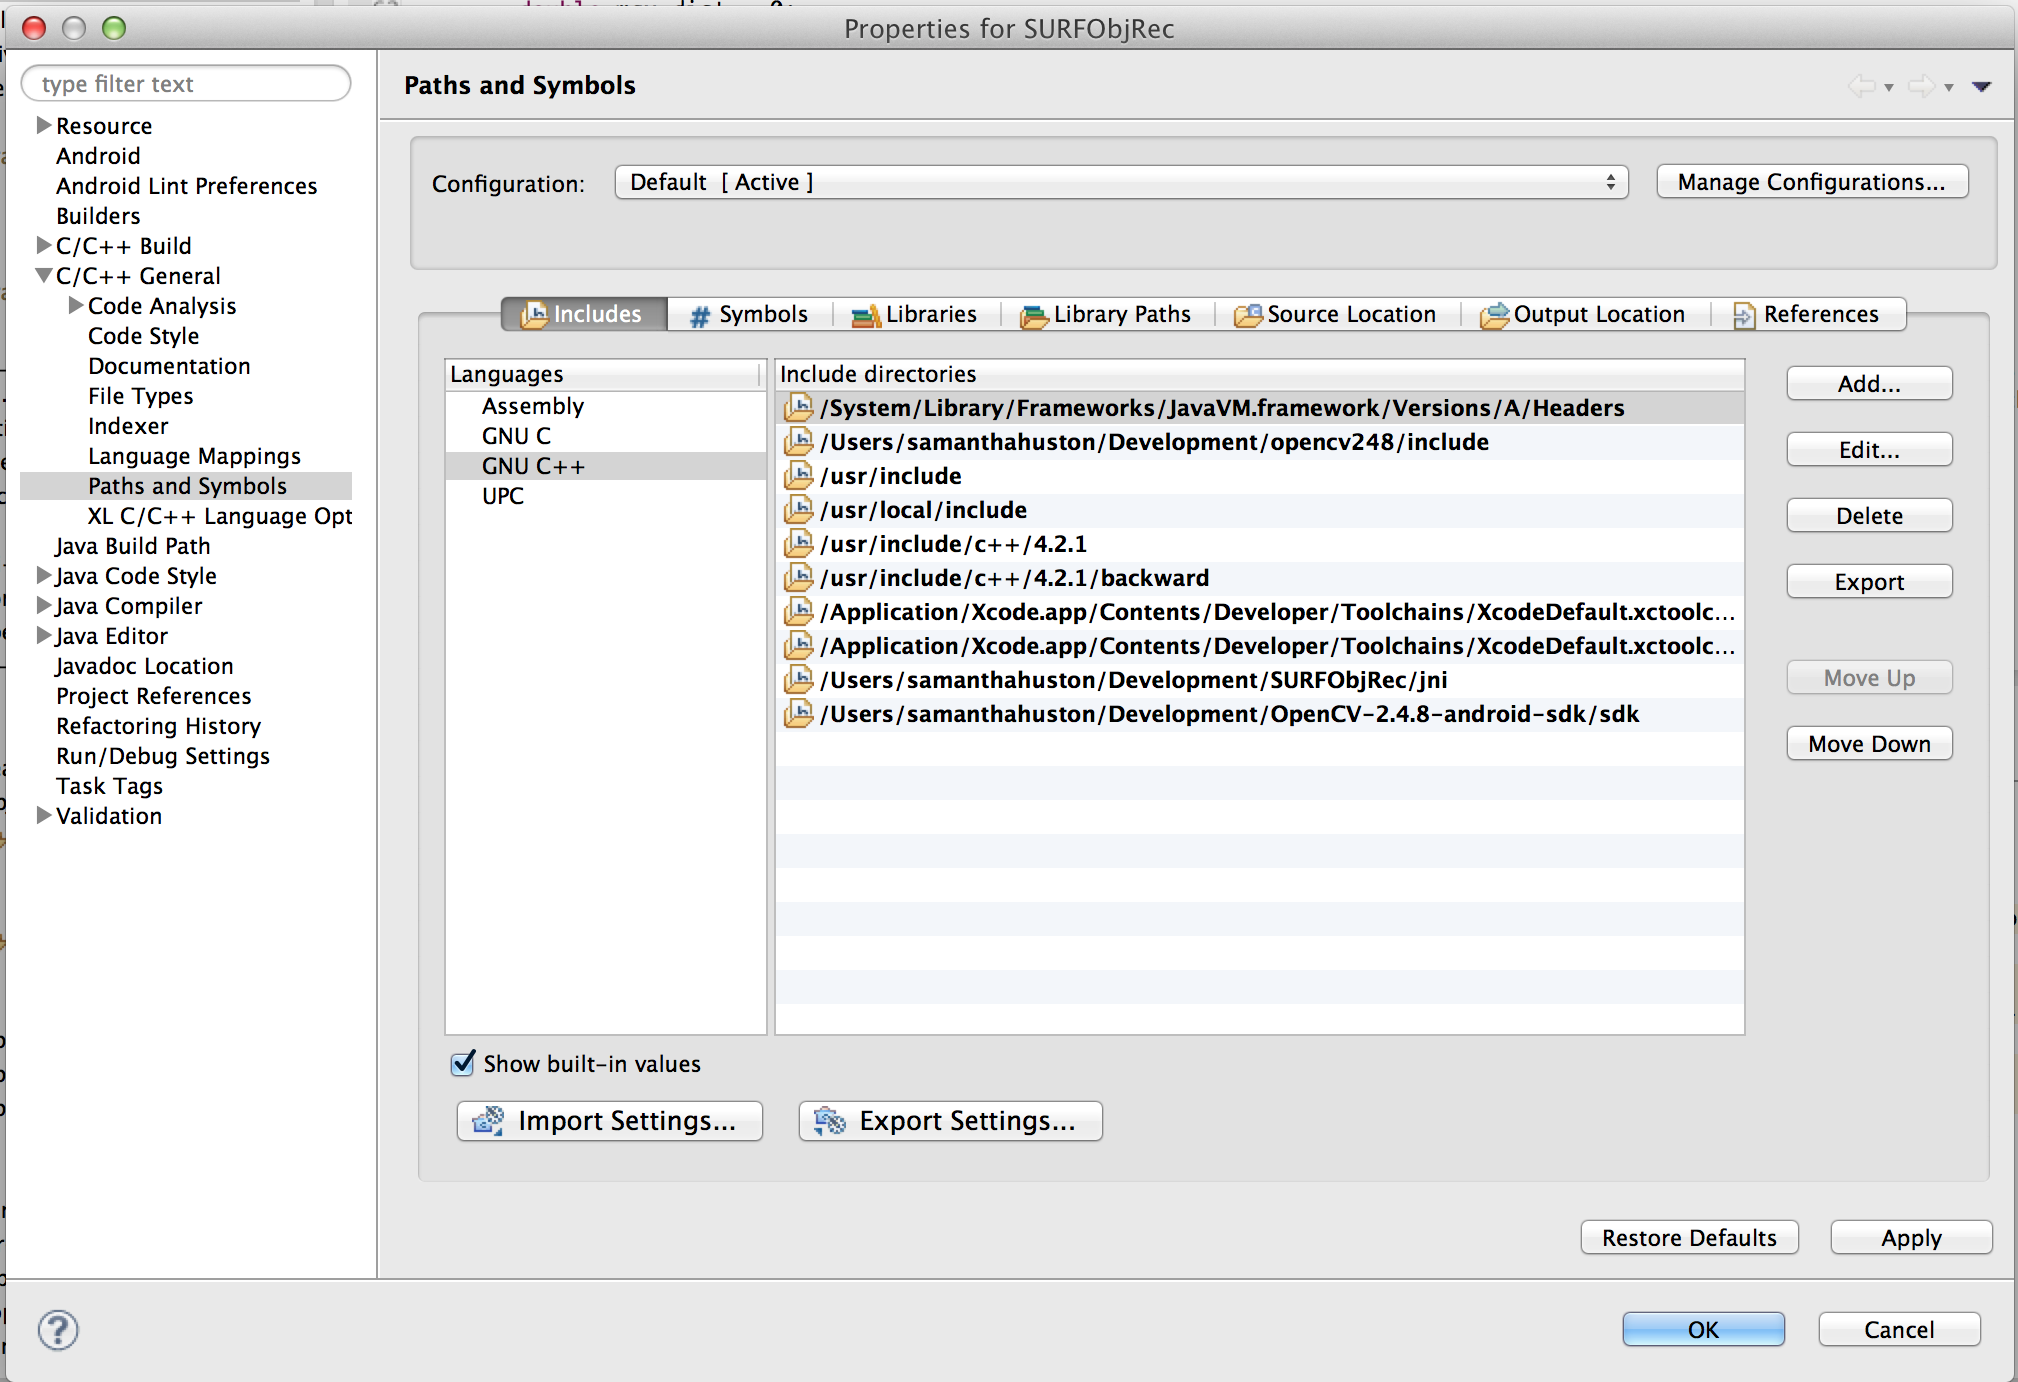This screenshot has width=2018, height=1382.
Task: Click the Apply button
Action: point(1911,1238)
